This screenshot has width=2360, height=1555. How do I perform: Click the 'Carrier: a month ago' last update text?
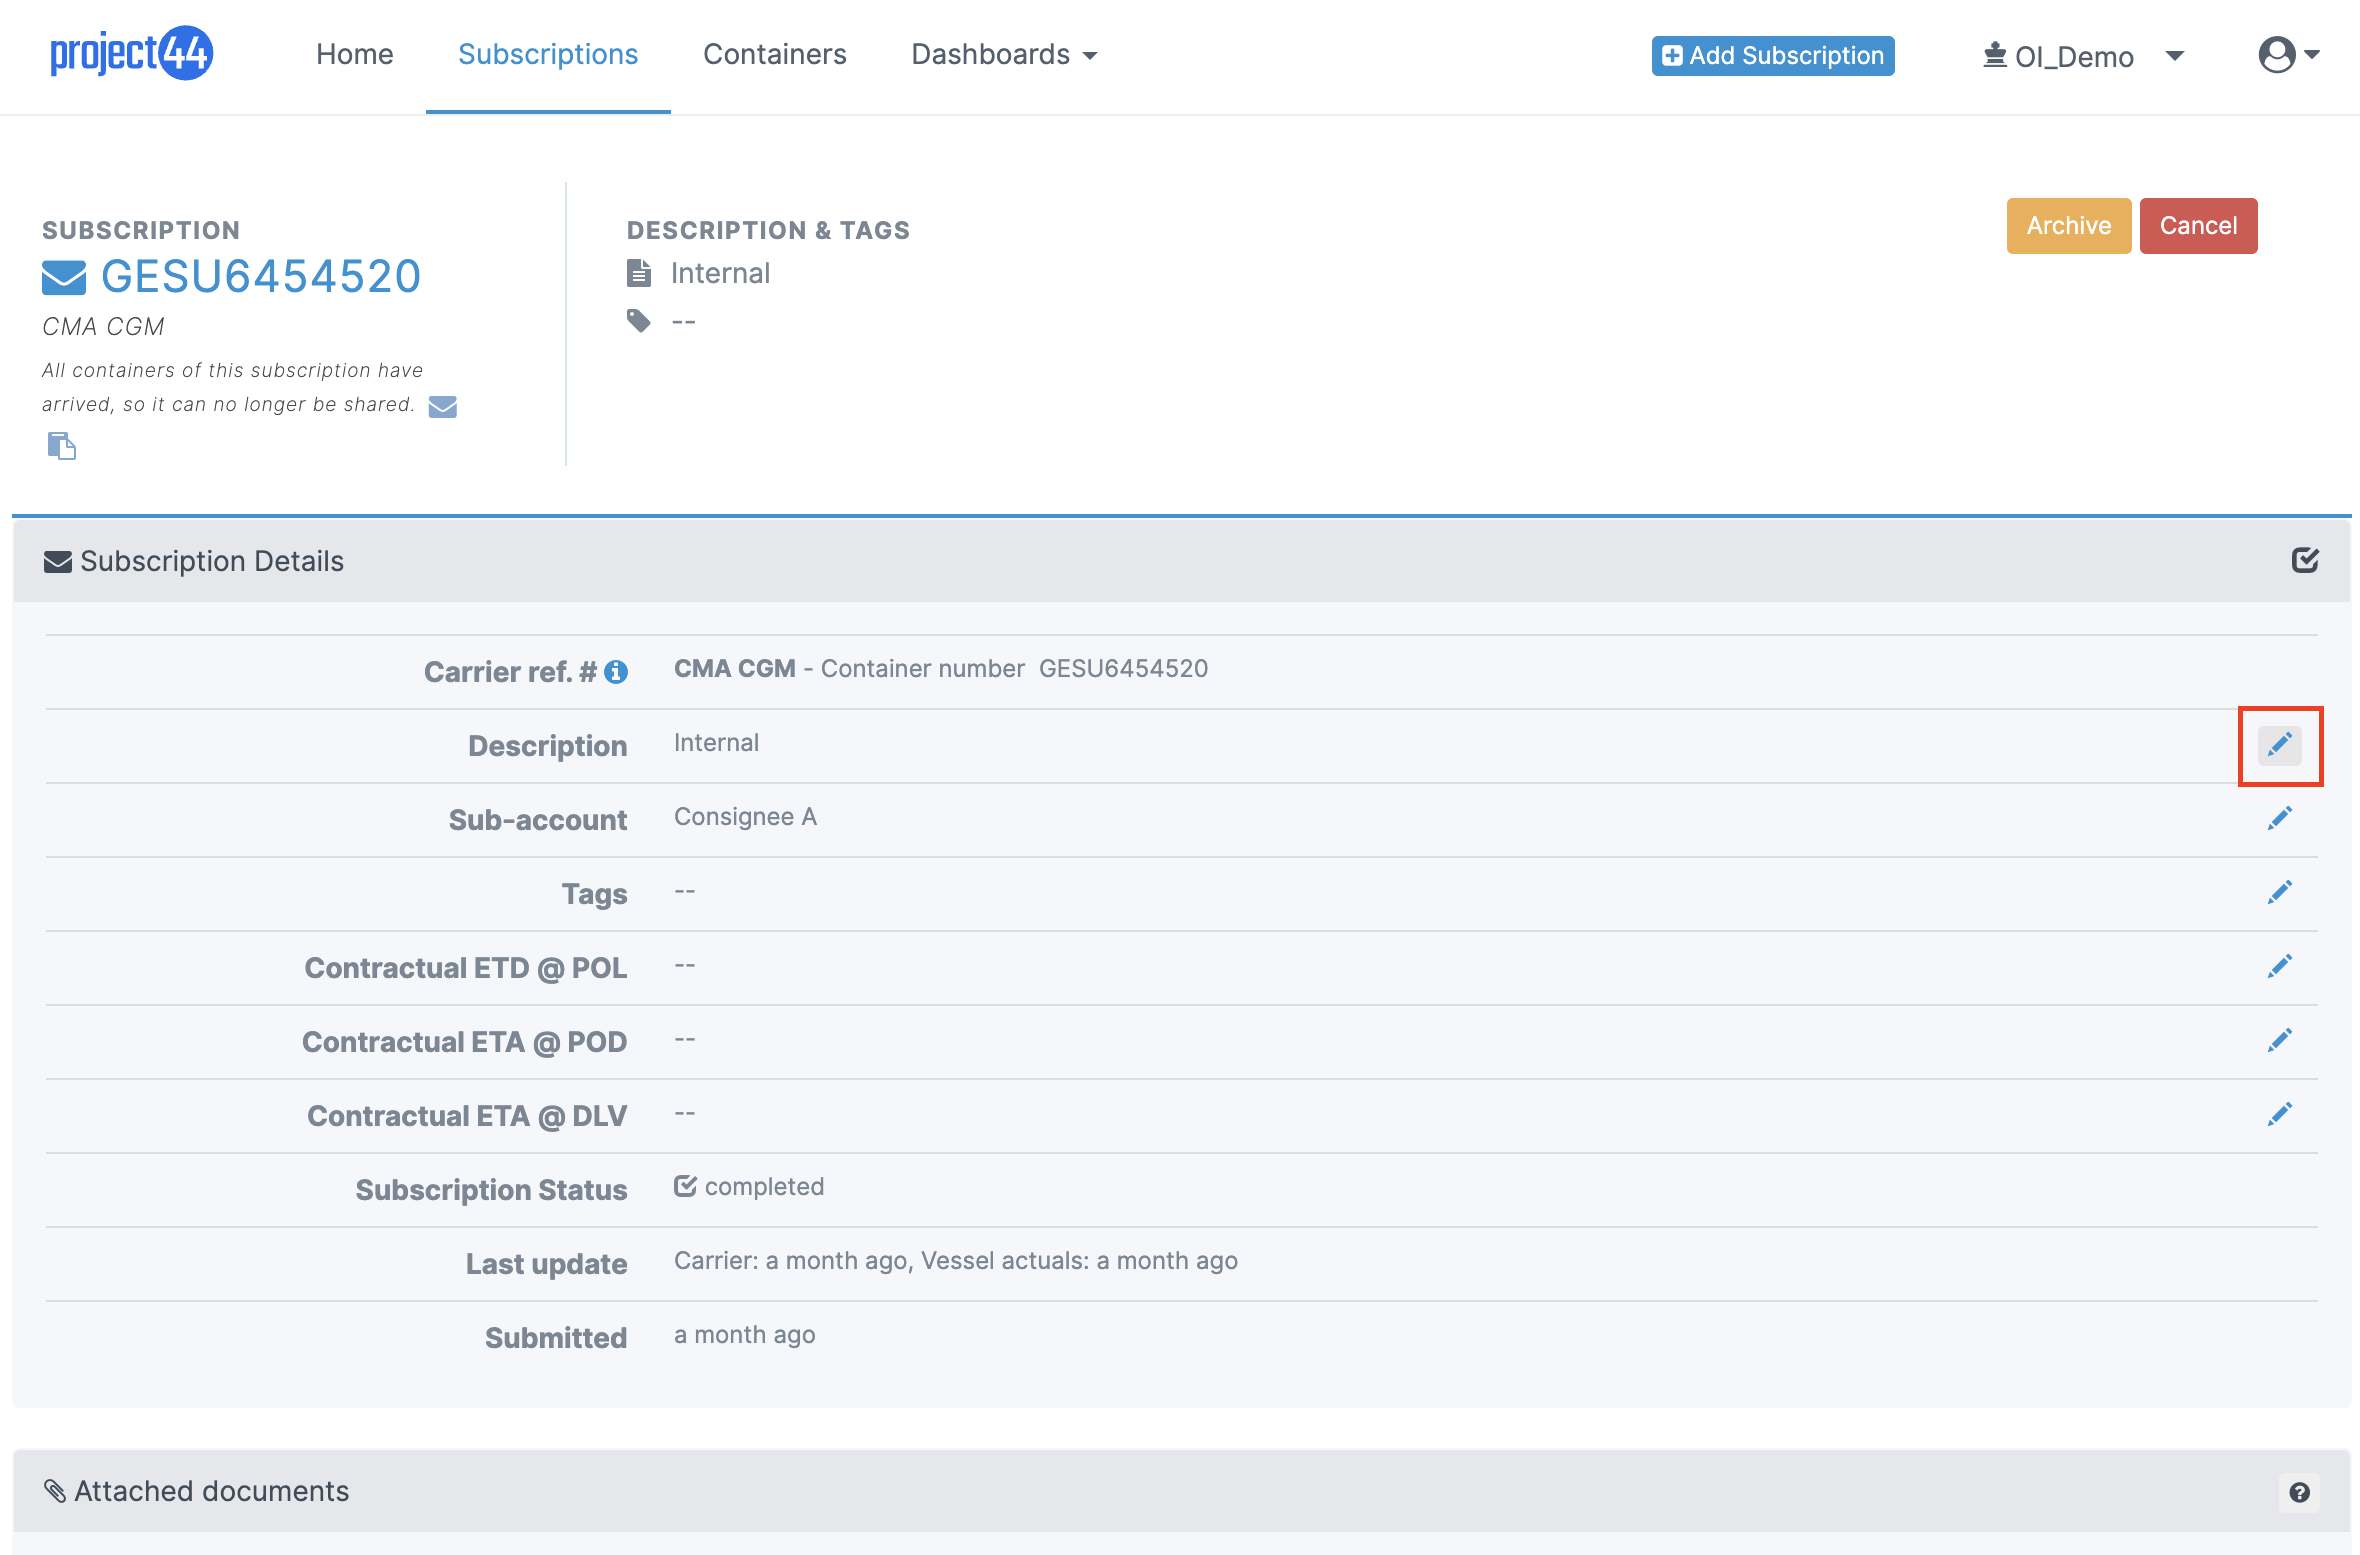(793, 1261)
